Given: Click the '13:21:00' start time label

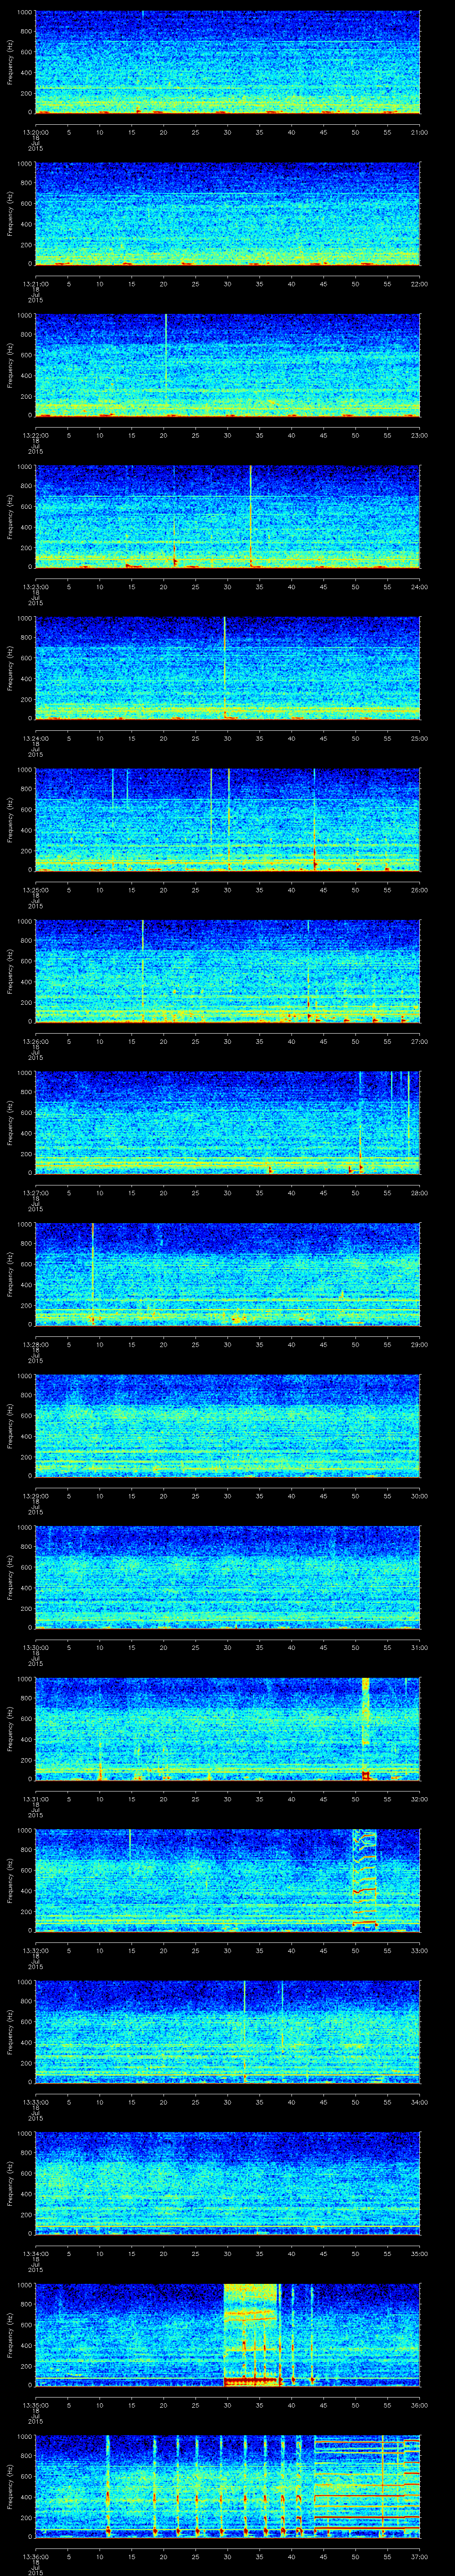Looking at the screenshot, I should click(36, 284).
